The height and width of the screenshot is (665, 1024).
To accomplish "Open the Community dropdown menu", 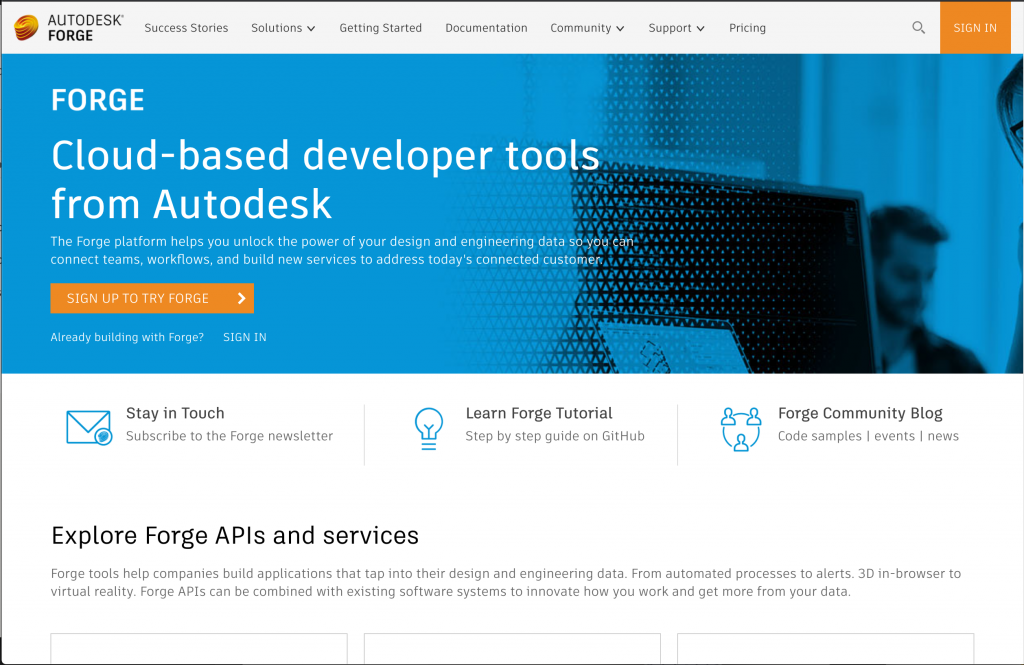I will 587,28.
